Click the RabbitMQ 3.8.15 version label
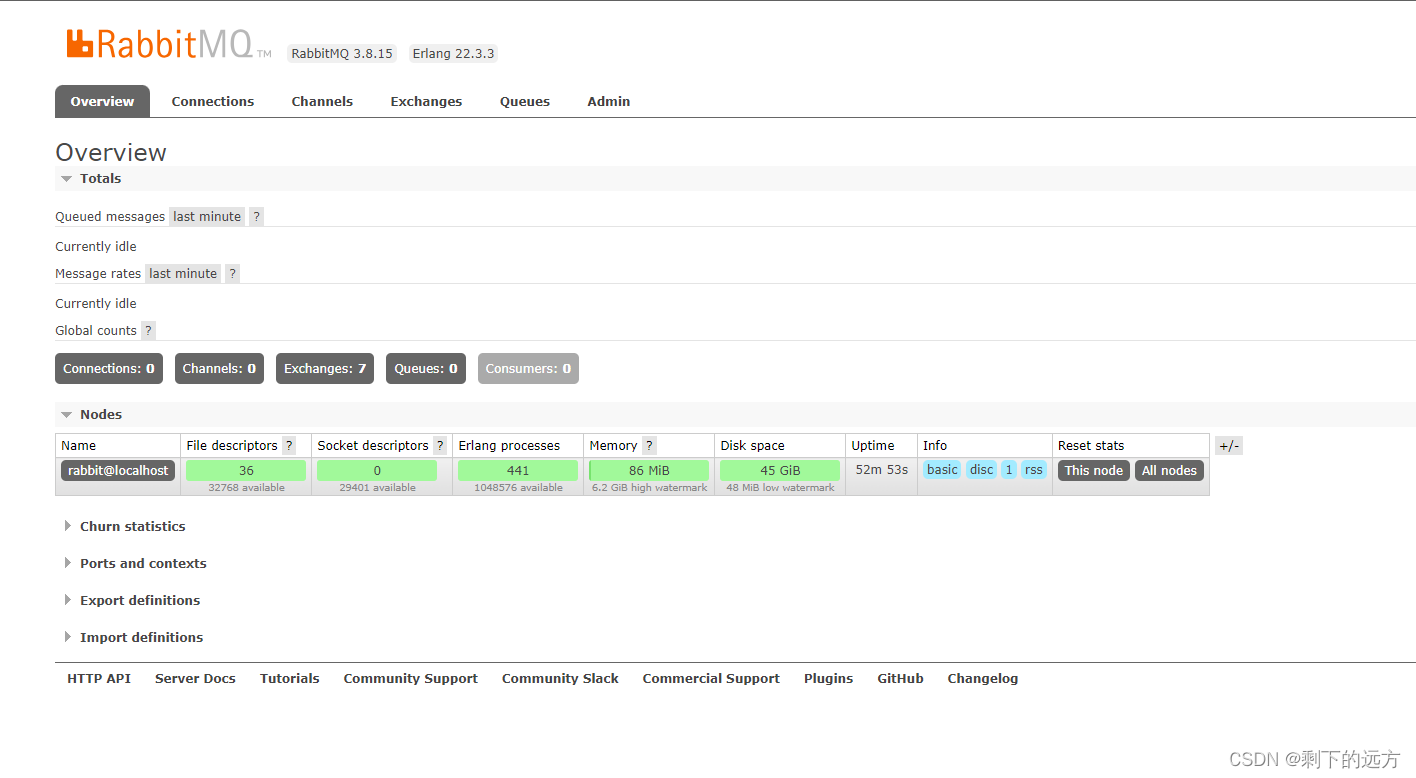The width and height of the screenshot is (1416, 778). pyautogui.click(x=342, y=53)
